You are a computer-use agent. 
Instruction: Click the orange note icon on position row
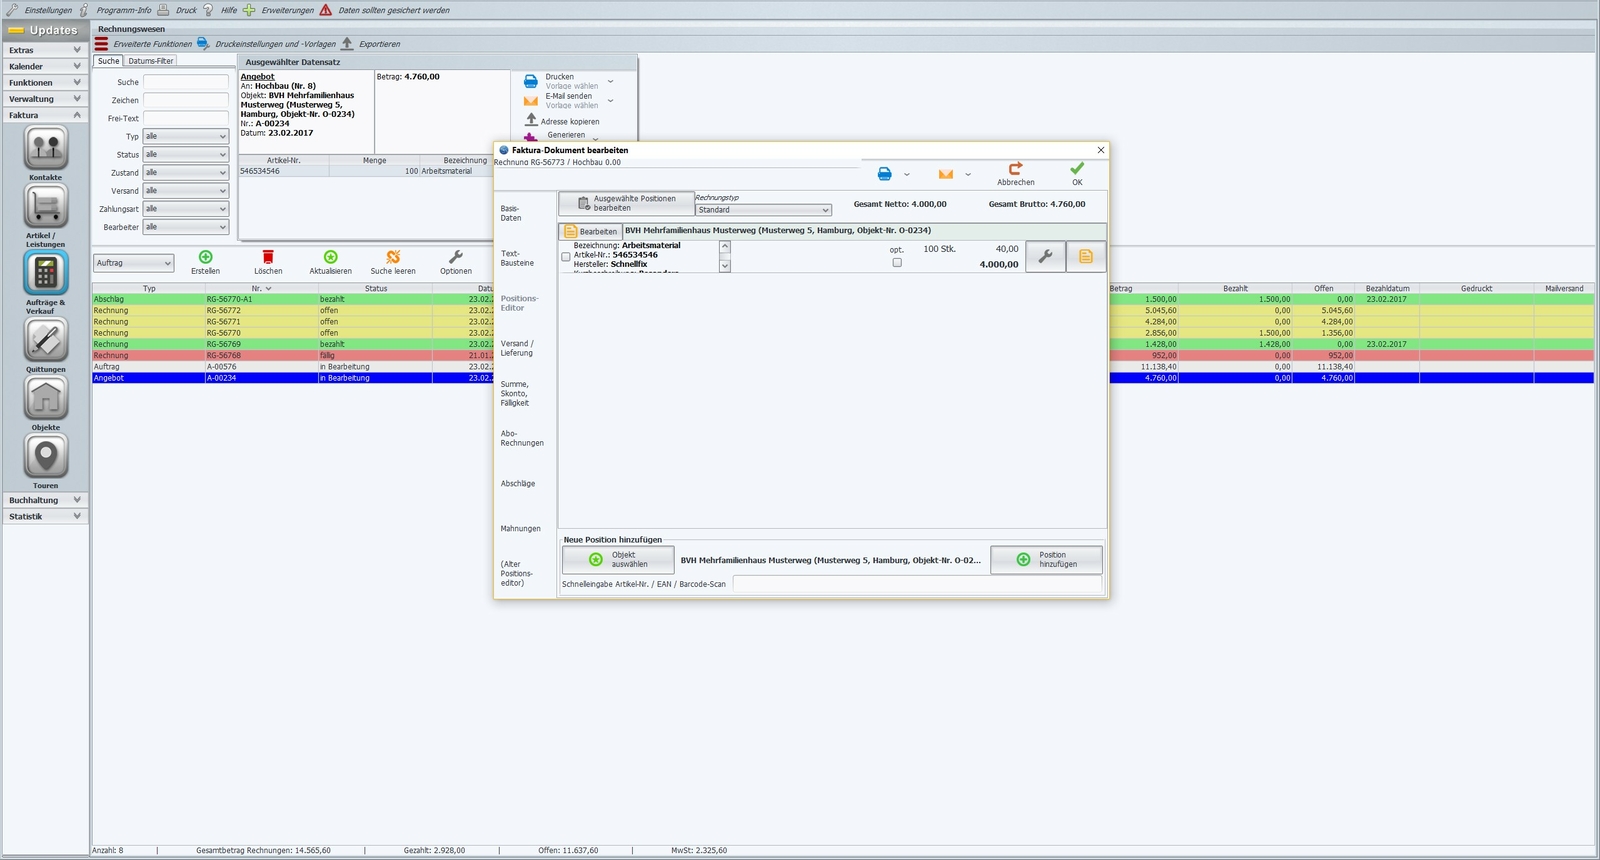1086,257
